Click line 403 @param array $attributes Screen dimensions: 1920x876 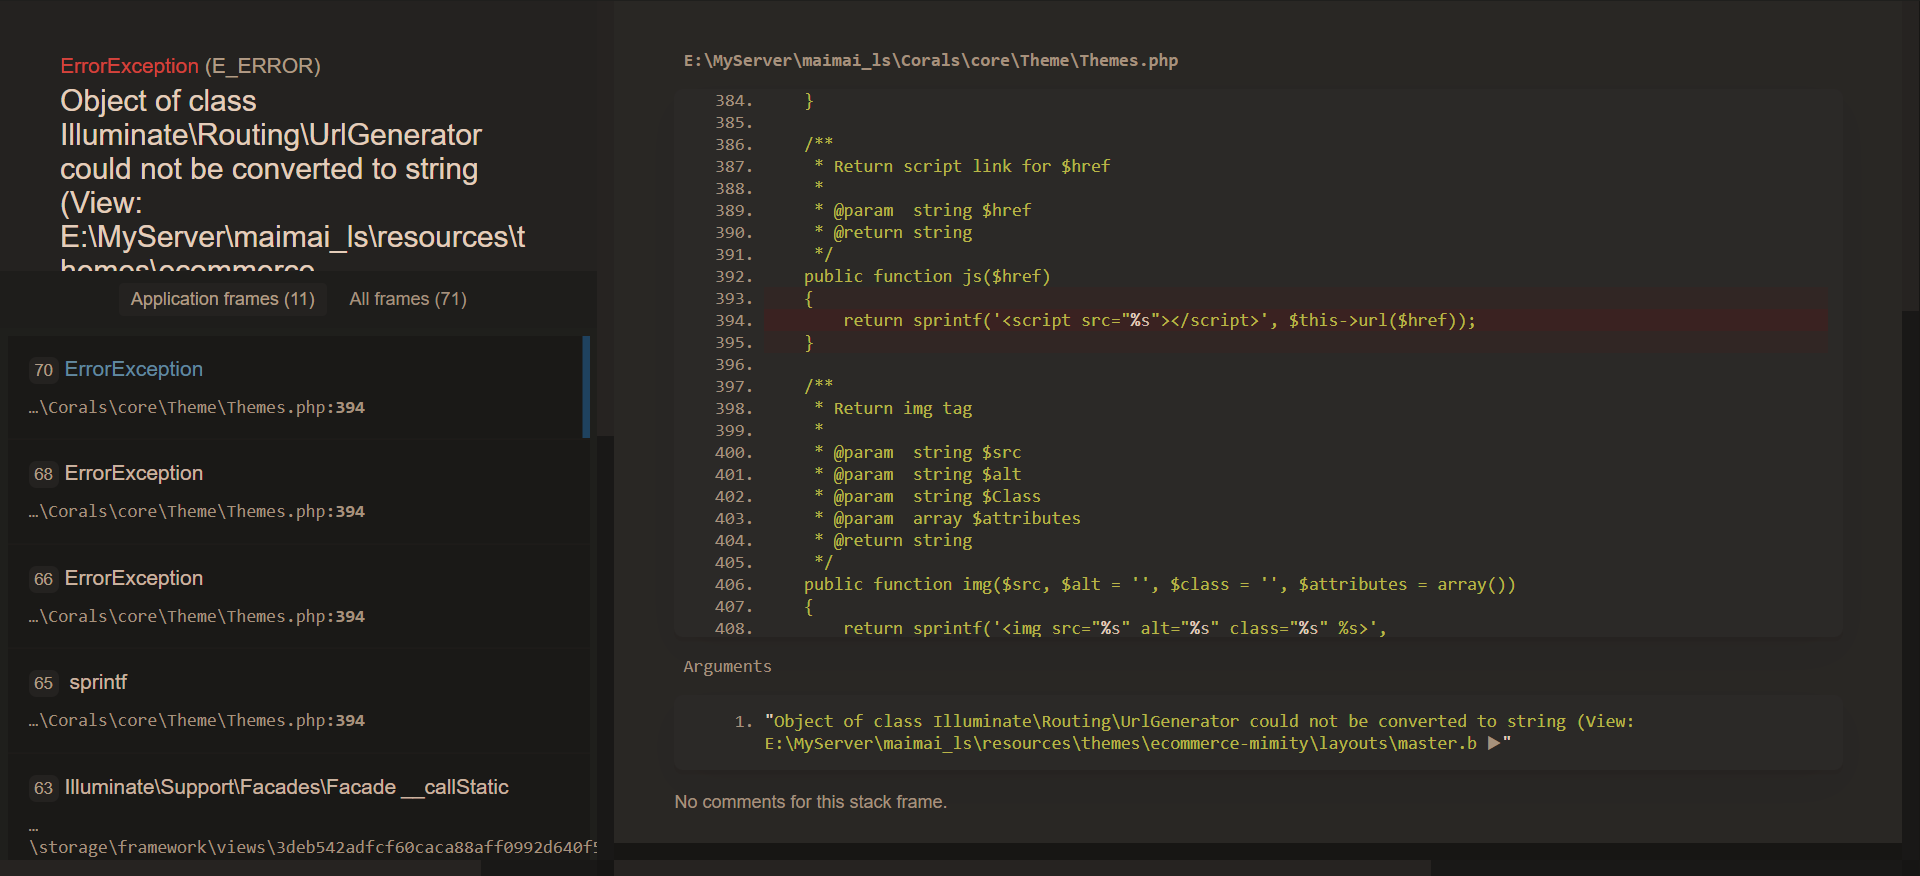947,518
